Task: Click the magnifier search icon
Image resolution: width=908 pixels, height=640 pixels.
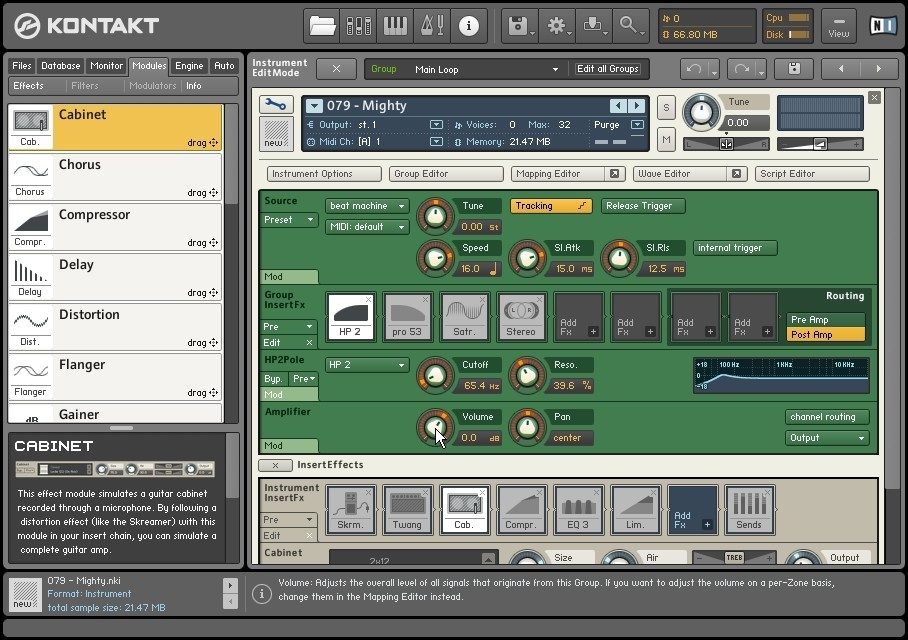Action: click(629, 25)
